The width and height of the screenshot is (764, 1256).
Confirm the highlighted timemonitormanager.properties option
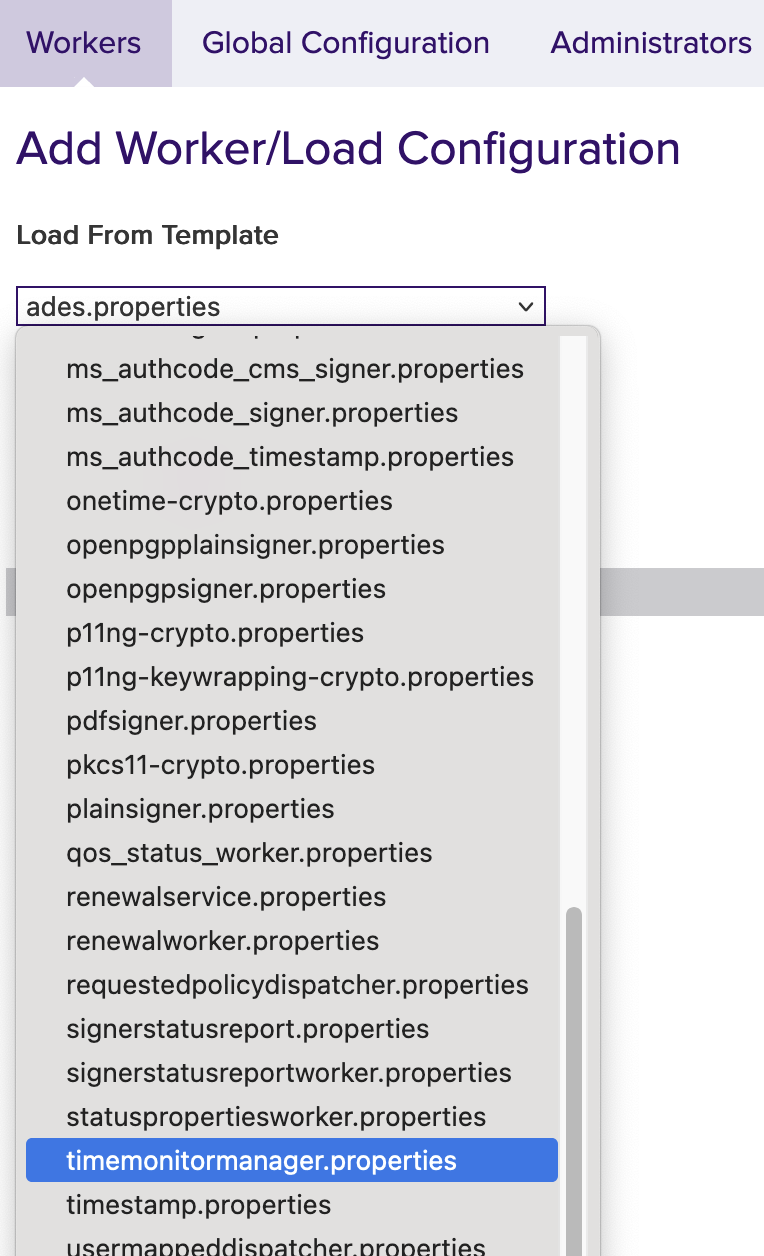click(x=262, y=1160)
